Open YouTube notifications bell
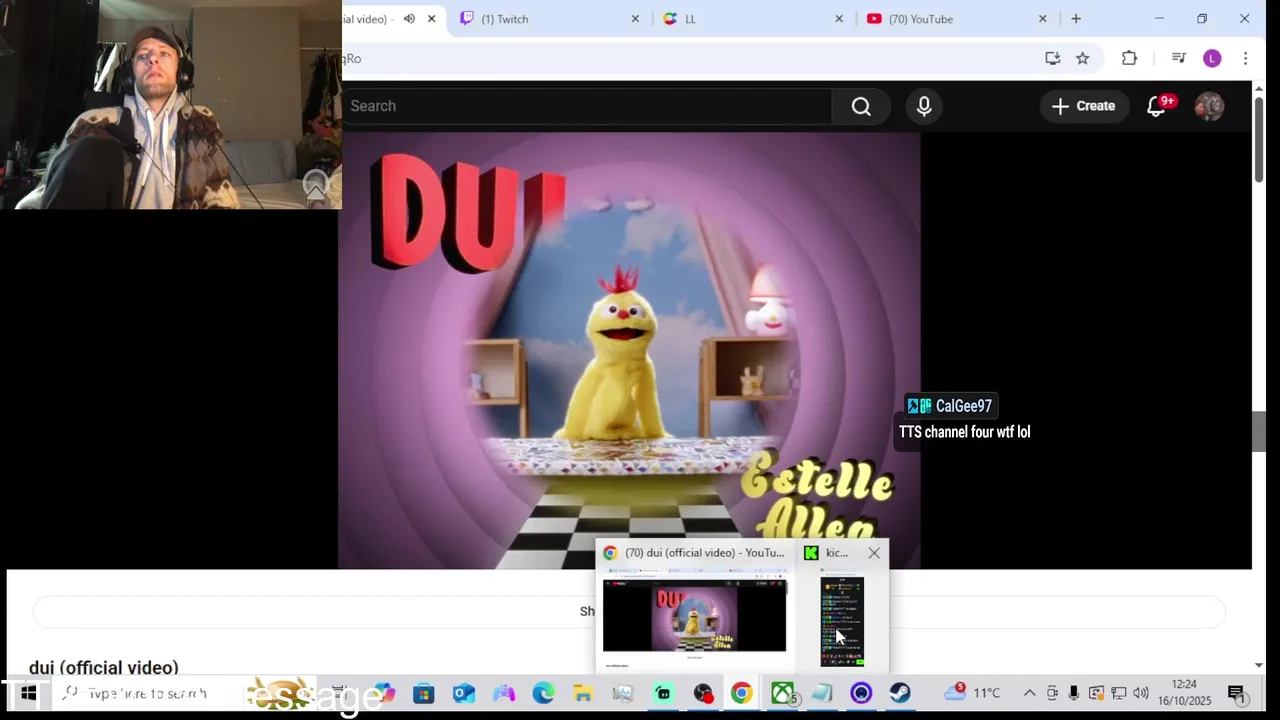 click(1156, 106)
